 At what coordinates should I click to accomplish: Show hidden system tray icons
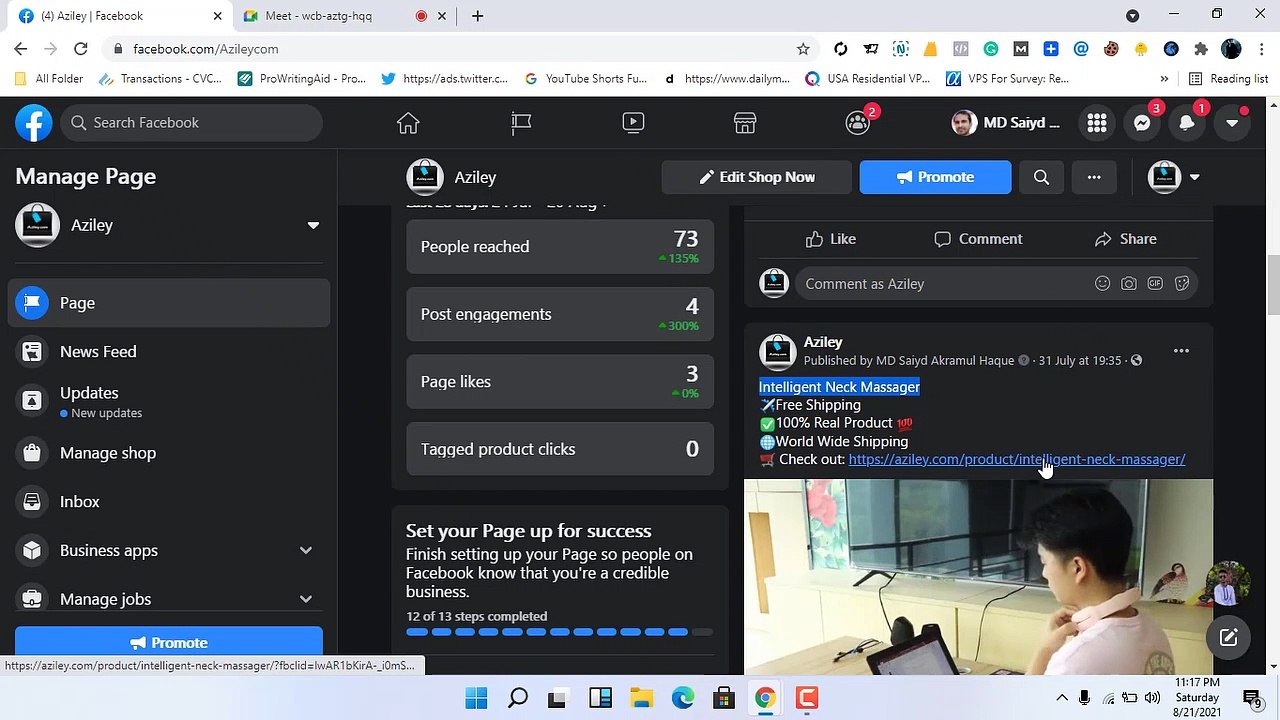point(1062,698)
